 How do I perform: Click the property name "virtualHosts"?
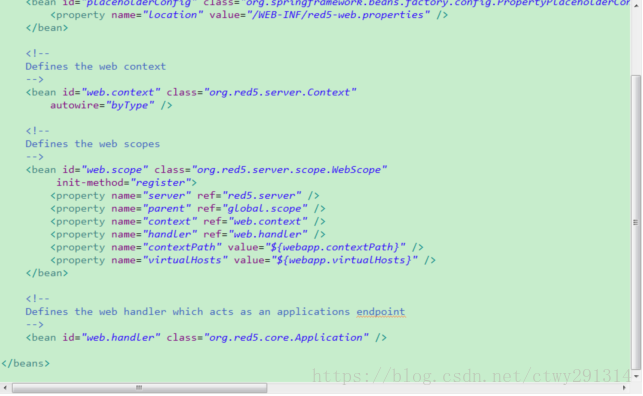tap(185, 260)
